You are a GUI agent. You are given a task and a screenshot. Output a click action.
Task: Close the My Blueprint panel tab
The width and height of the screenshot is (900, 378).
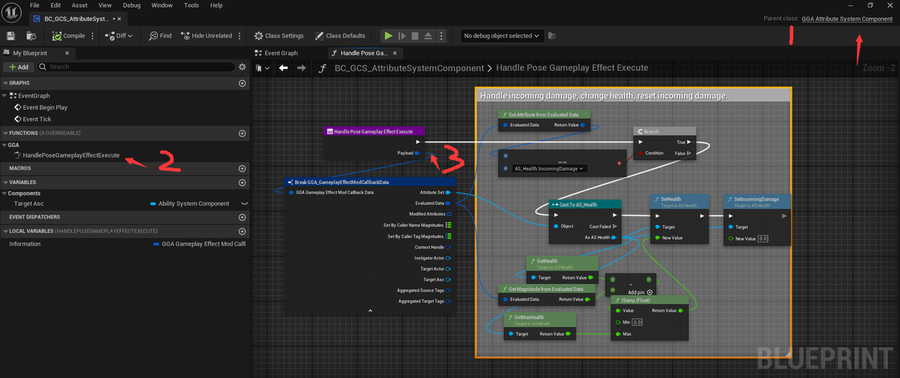(67, 53)
